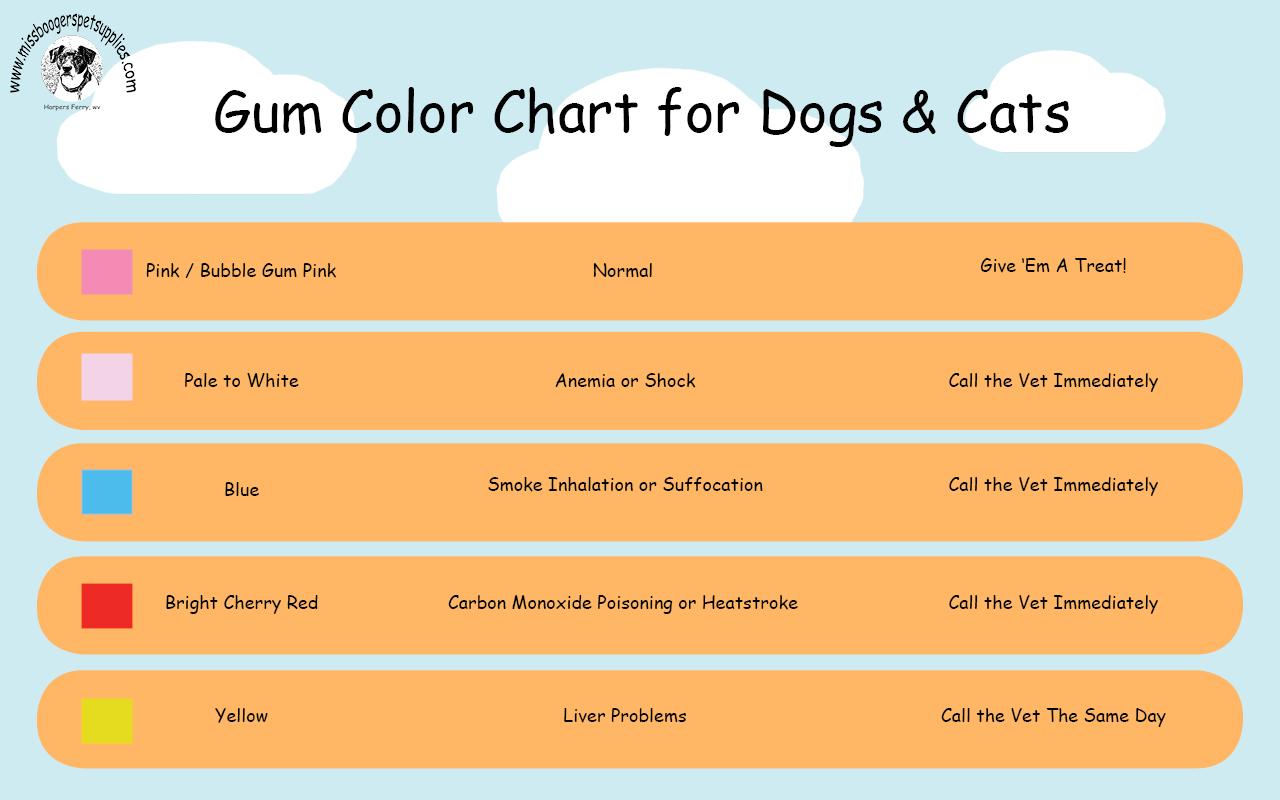Viewport: 1280px width, 800px height.
Task: Click the 'Normal' condition text
Action: click(622, 271)
